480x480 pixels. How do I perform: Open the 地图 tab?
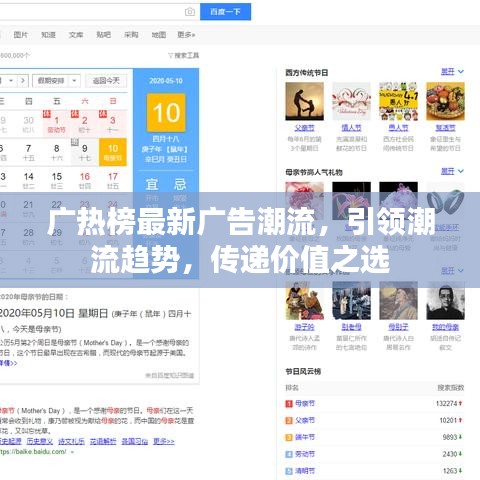click(159, 35)
